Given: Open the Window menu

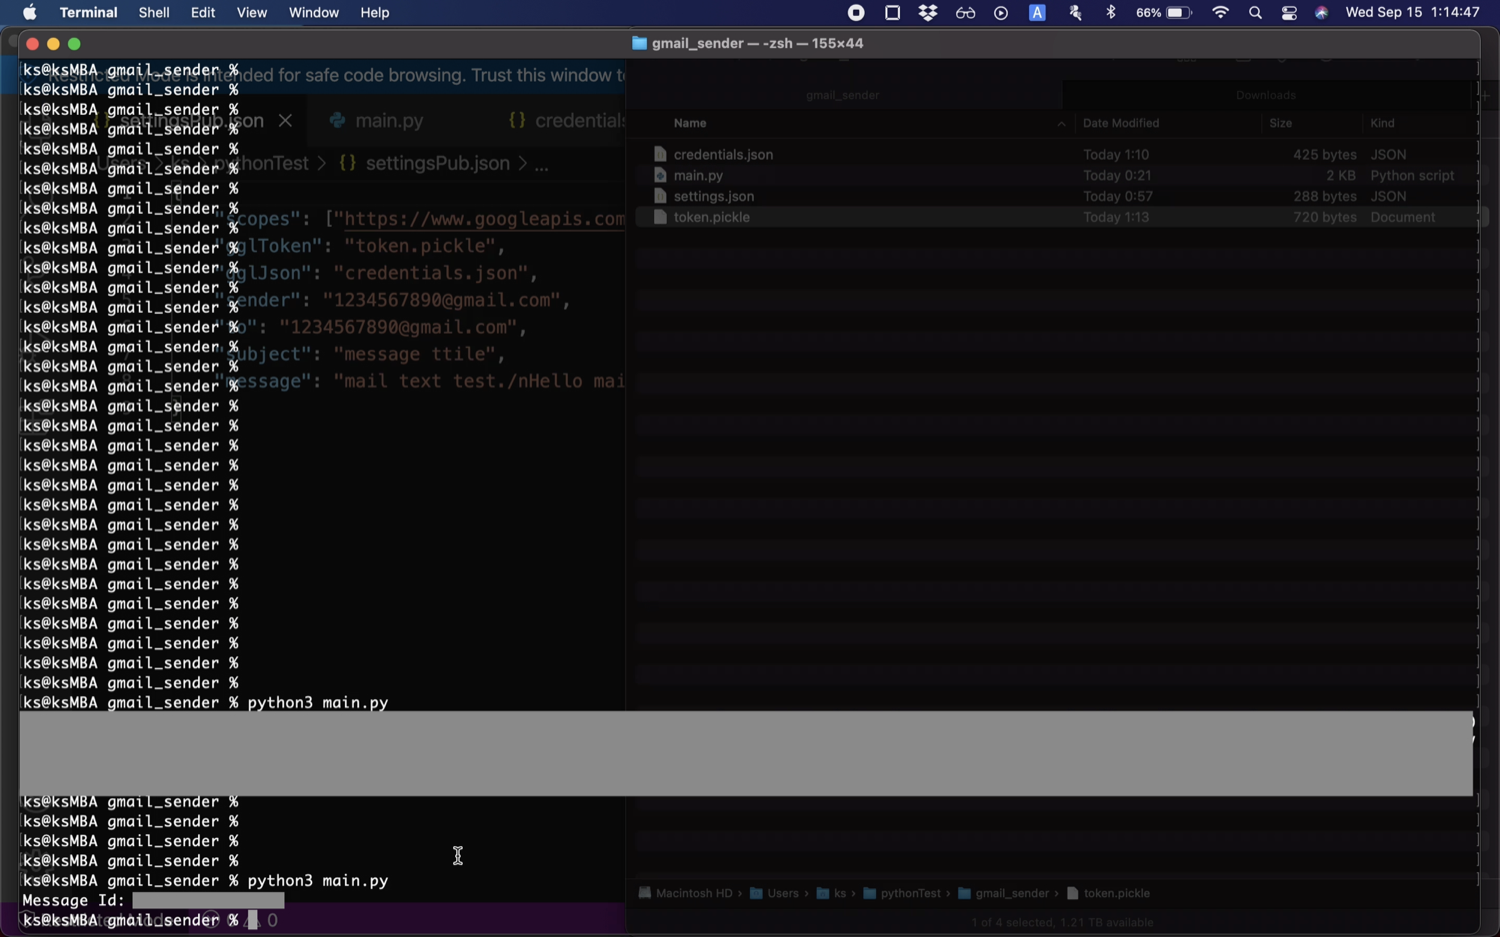Looking at the screenshot, I should coord(314,13).
